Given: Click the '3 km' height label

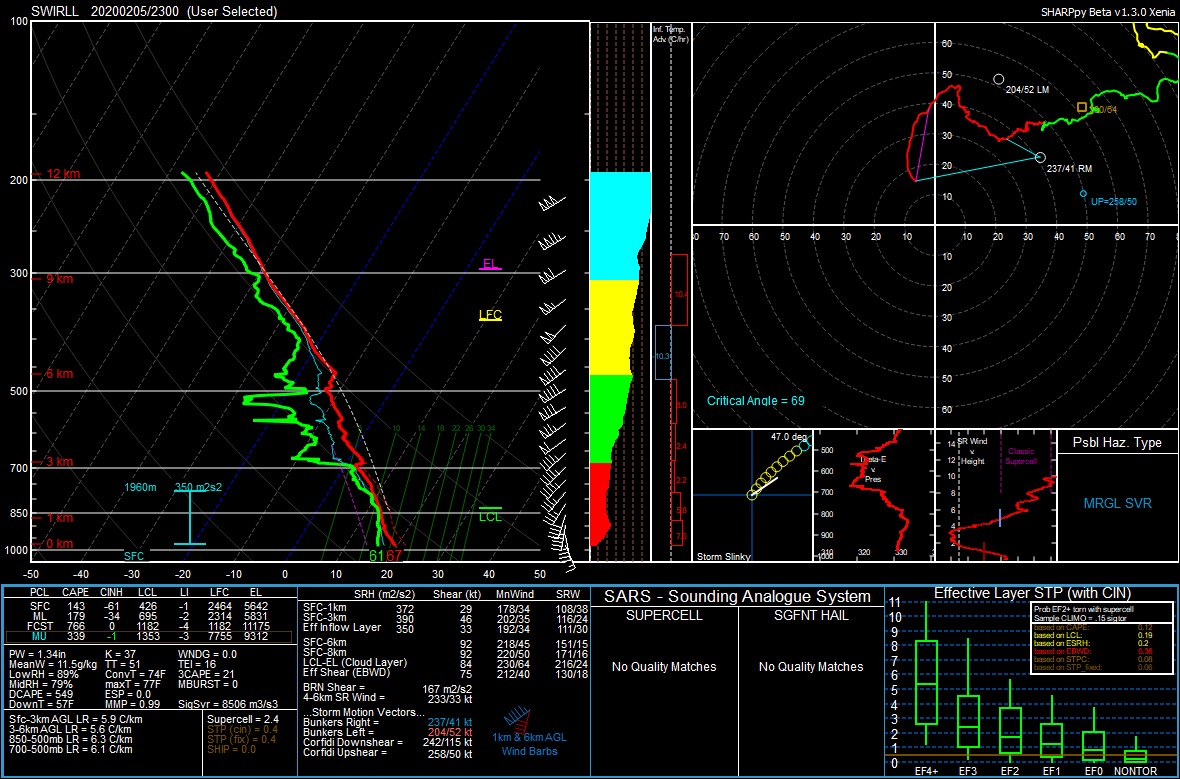Looking at the screenshot, I should (x=57, y=462).
